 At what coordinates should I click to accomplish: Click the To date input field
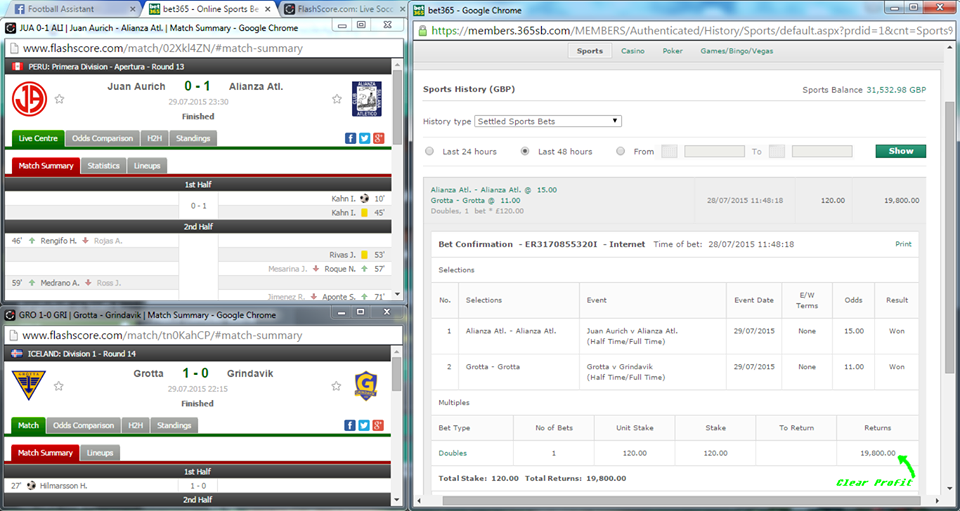point(822,151)
